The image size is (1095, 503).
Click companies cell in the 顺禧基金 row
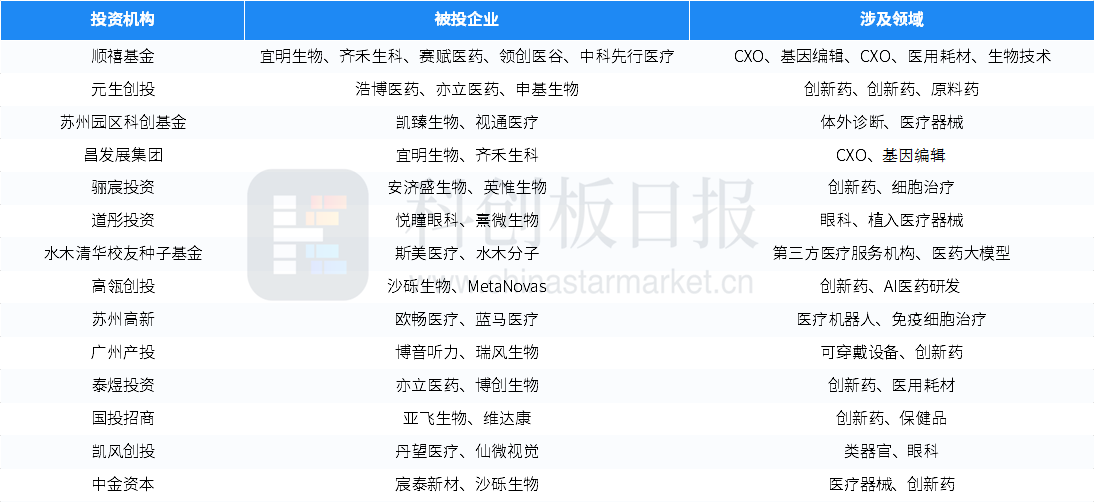[466, 57]
